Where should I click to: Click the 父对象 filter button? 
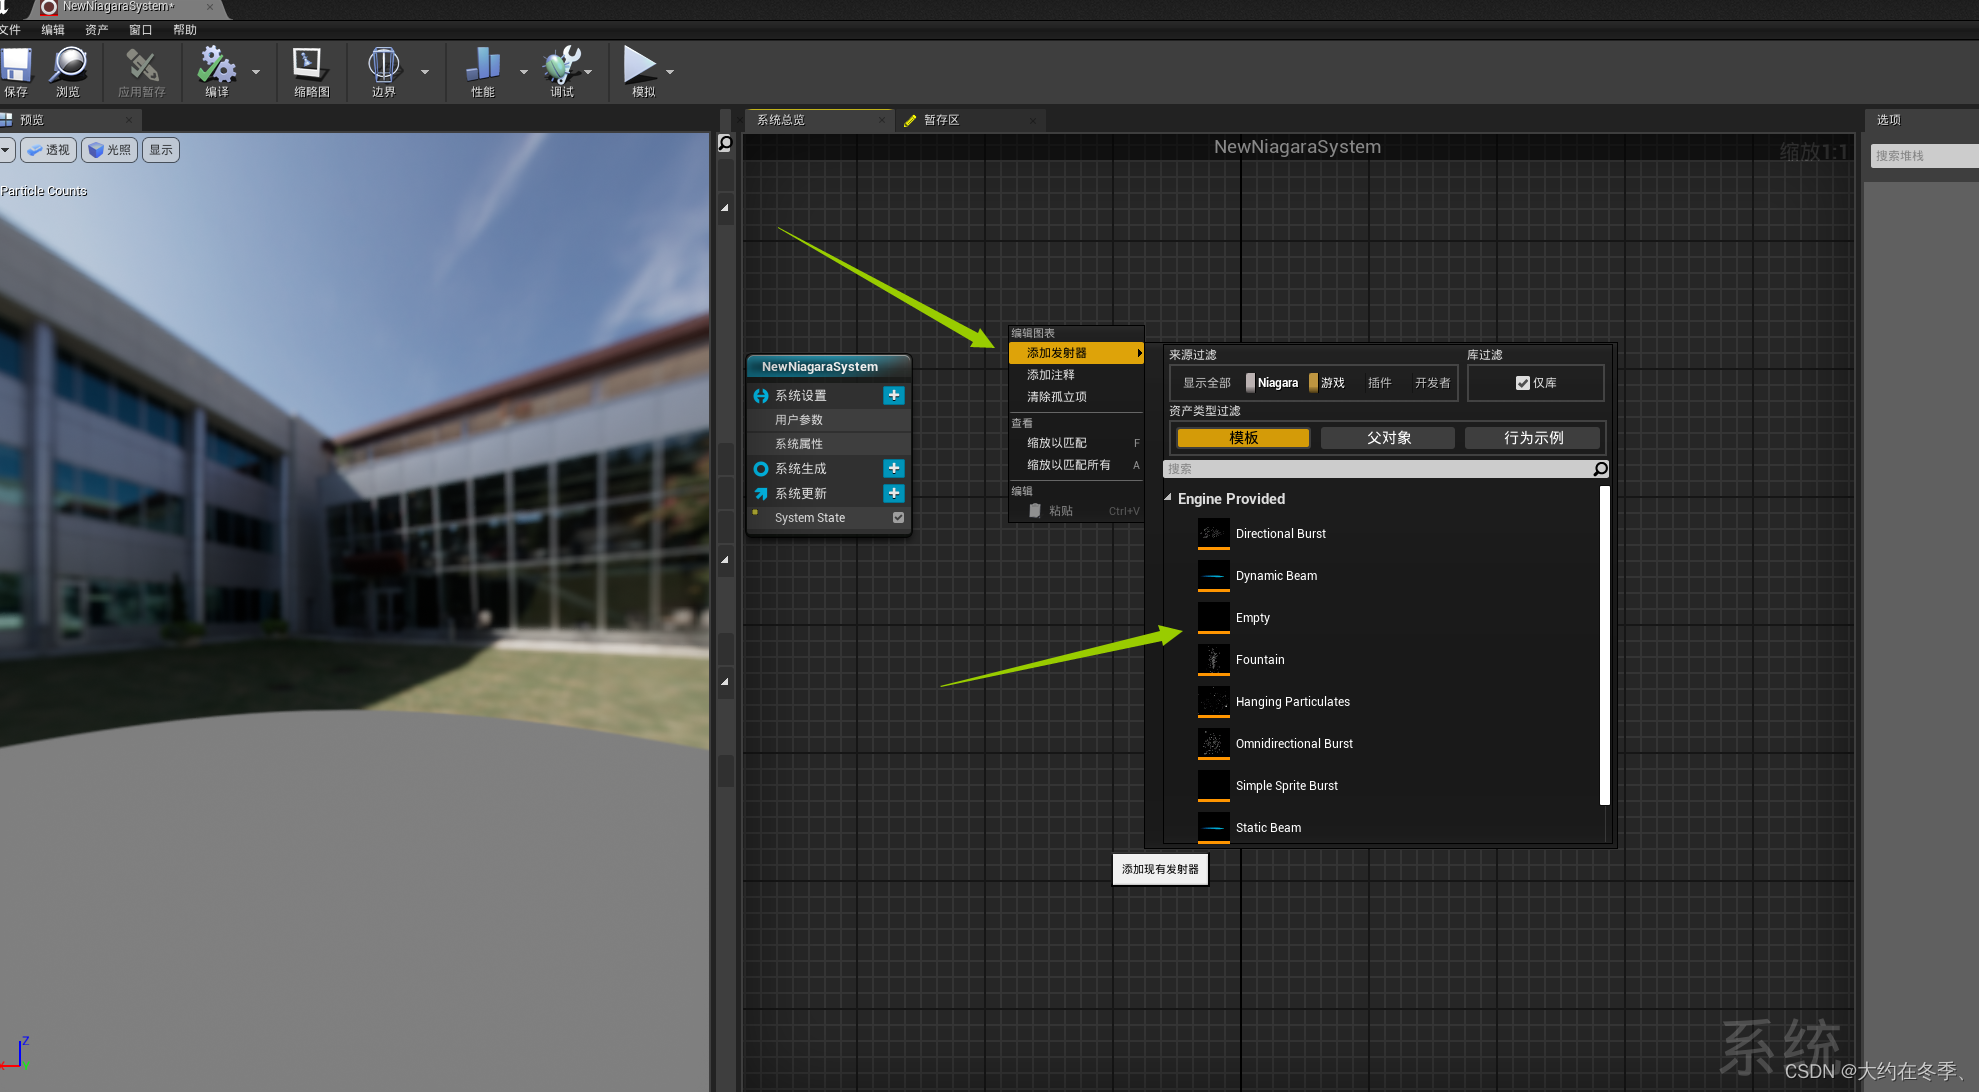tap(1388, 438)
